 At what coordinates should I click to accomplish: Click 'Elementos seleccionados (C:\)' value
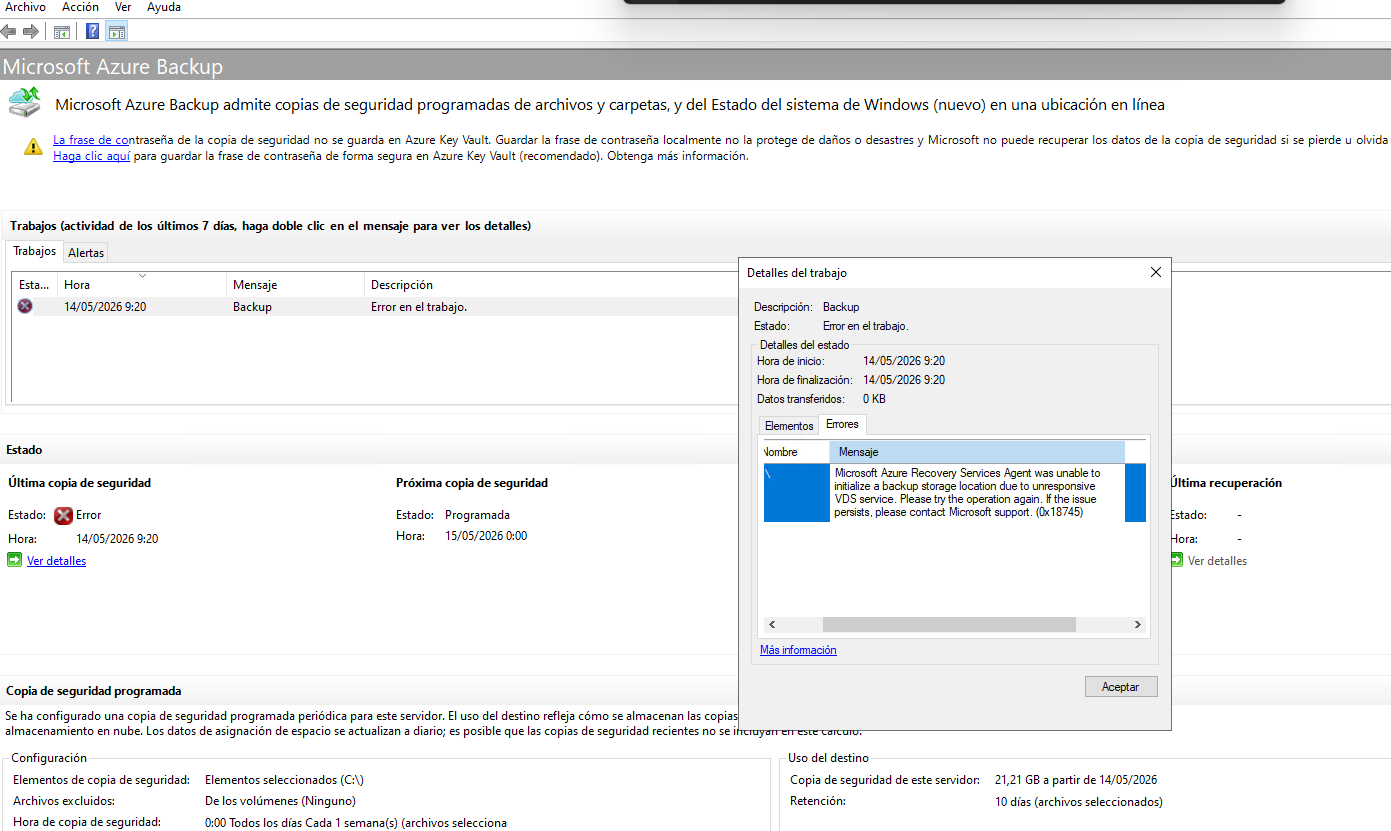coord(284,780)
